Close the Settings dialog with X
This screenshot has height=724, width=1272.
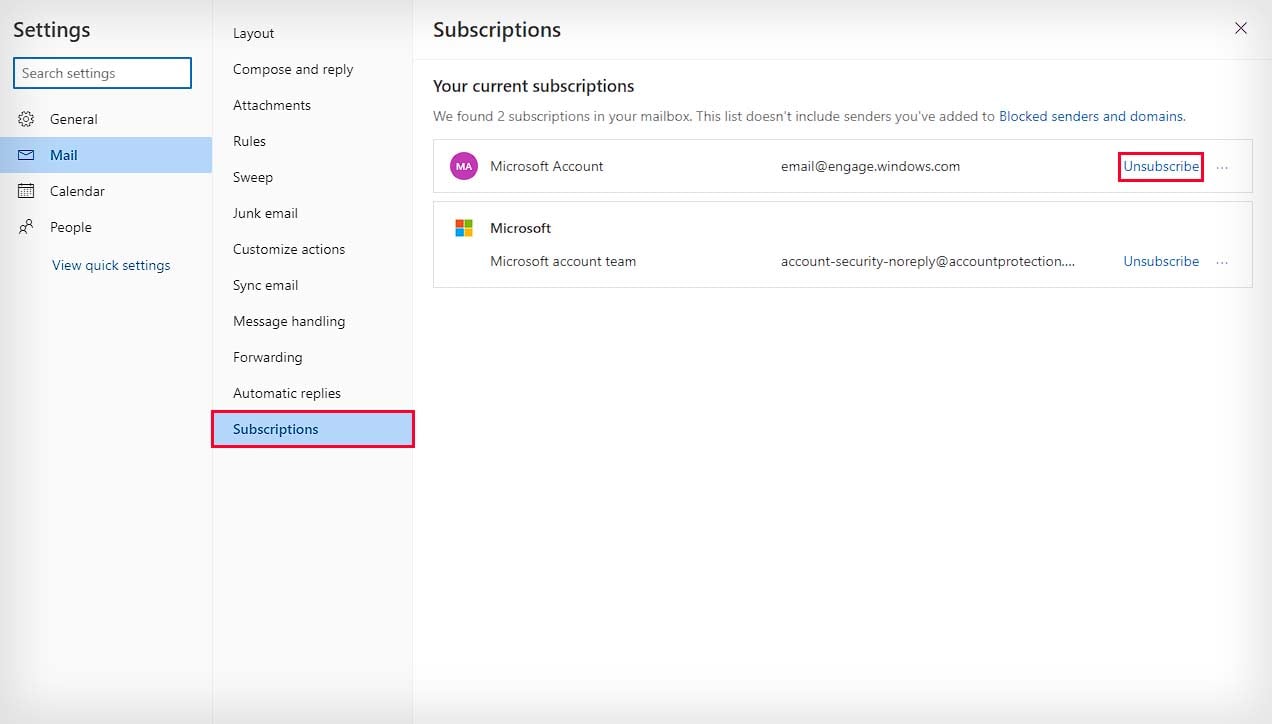pyautogui.click(x=1241, y=28)
